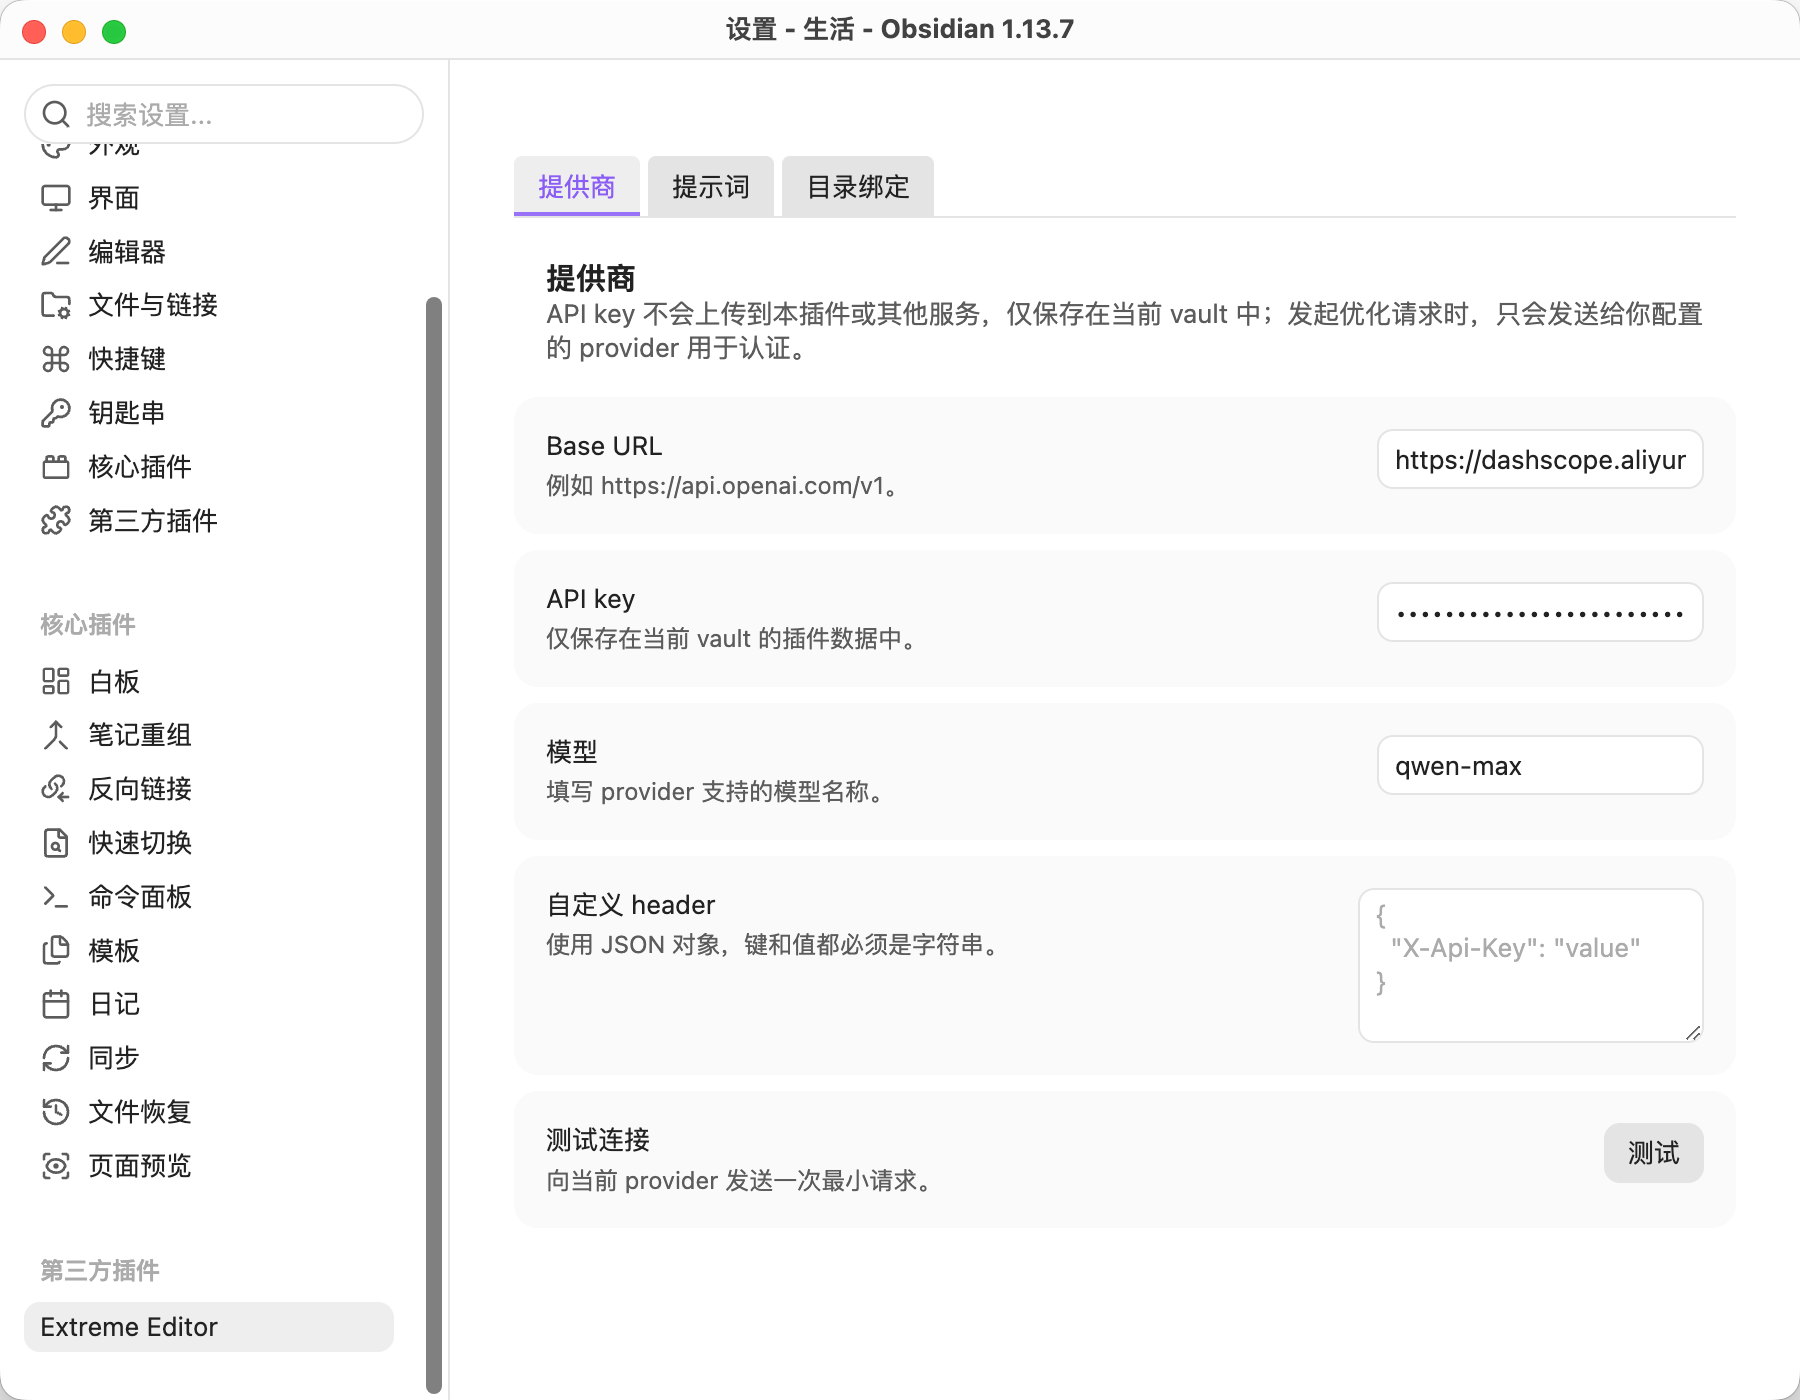Screen dimensions: 1800x1400
Task: Click the search magnifier icon in settings
Action: click(x=56, y=115)
